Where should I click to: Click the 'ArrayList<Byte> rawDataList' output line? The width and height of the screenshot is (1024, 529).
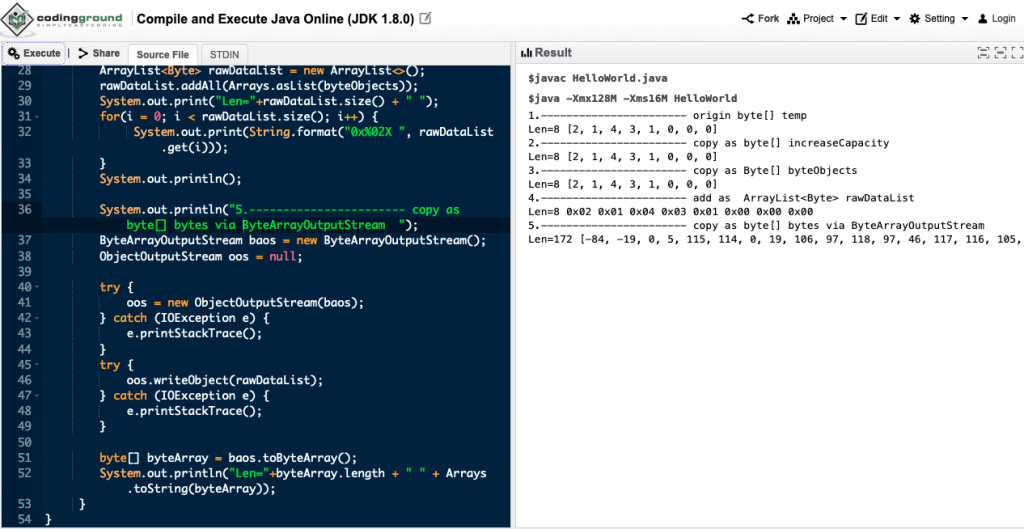(x=721, y=198)
